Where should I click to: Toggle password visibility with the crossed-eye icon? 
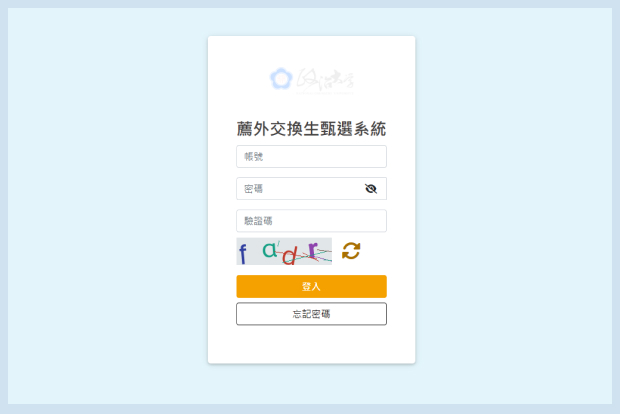pyautogui.click(x=370, y=189)
